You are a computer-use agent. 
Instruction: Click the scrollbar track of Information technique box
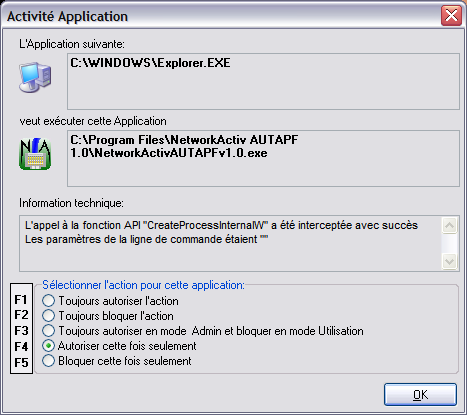pos(449,243)
